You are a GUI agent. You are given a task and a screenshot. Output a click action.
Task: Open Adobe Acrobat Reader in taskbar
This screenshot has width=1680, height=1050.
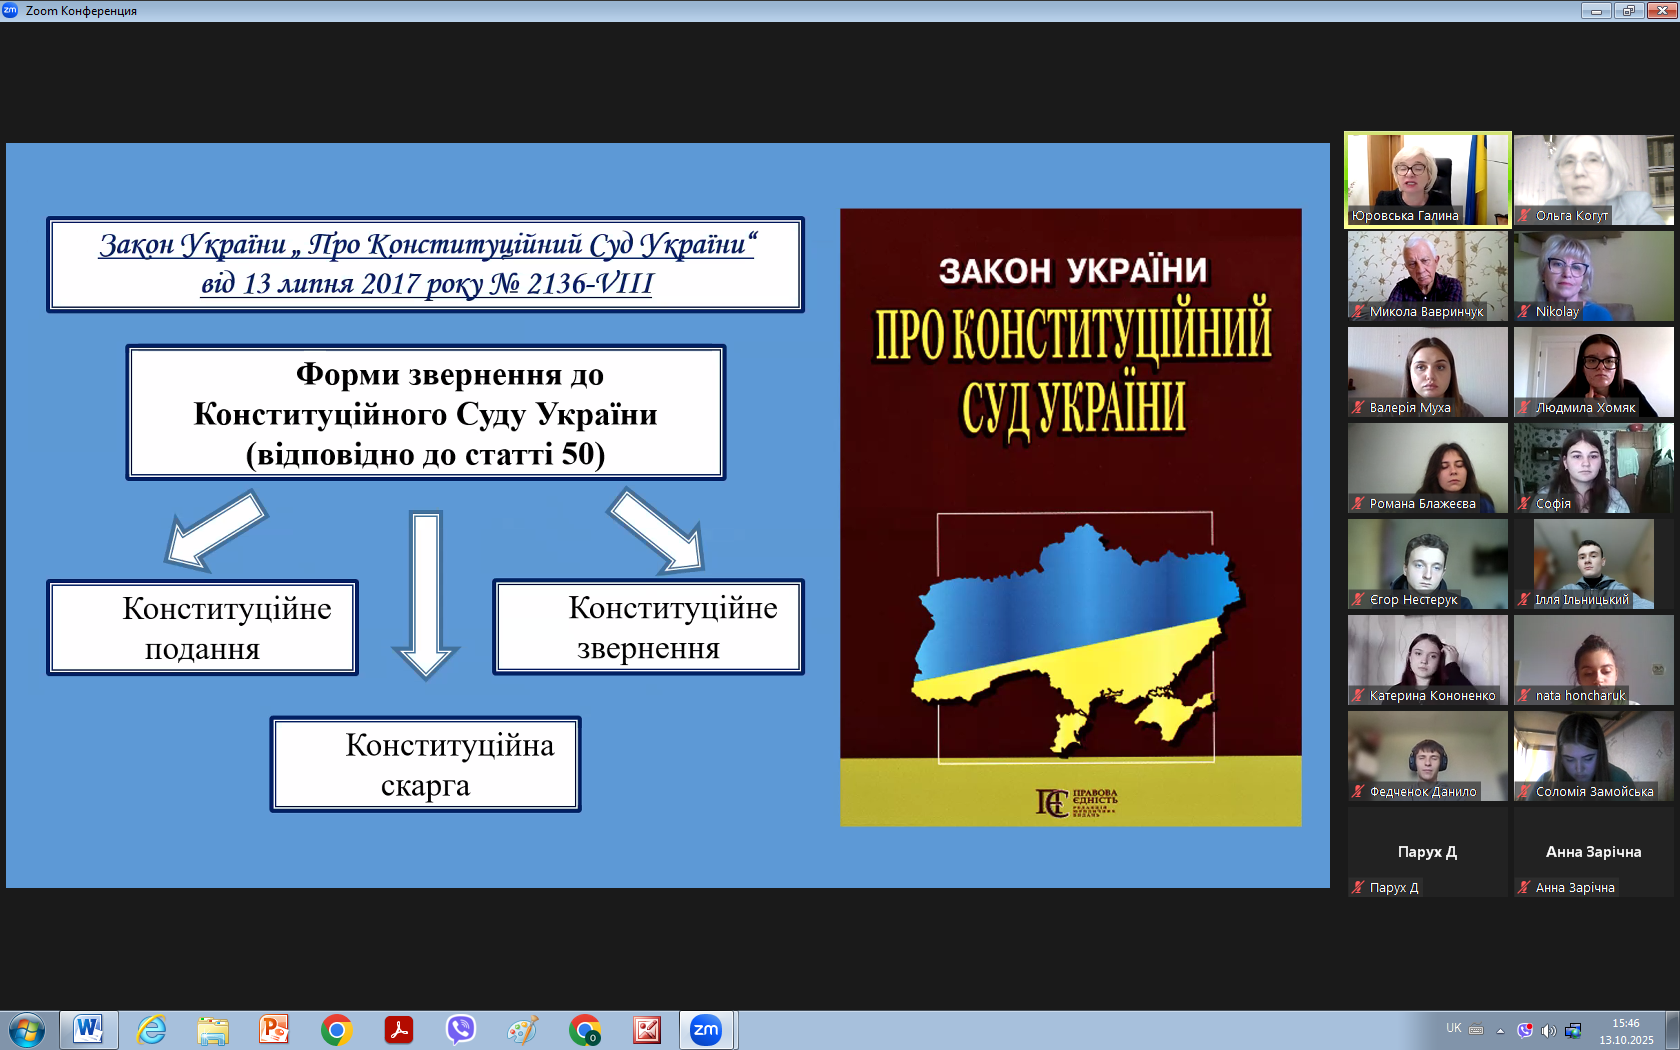399,1029
